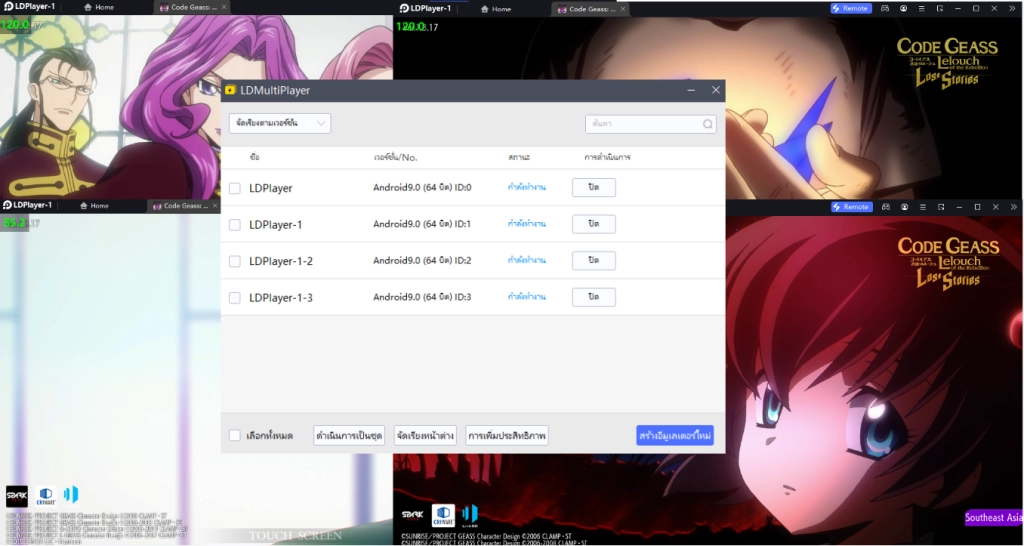
Task: Maximize the upper-right emulator window
Action: [x=976, y=8]
